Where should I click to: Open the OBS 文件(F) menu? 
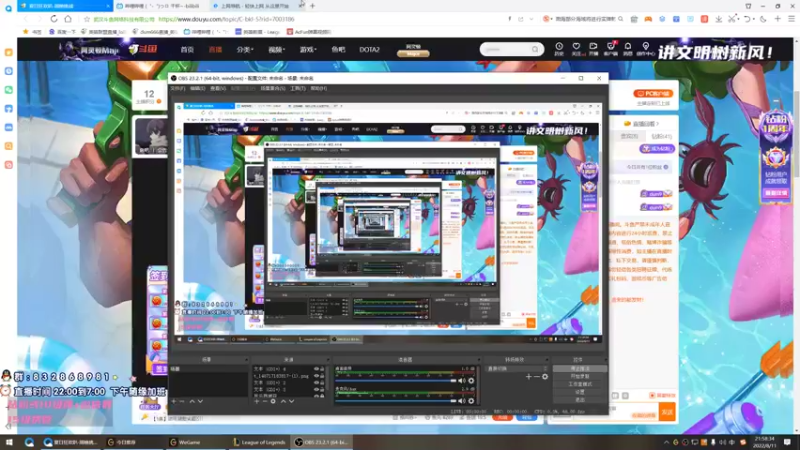point(178,88)
